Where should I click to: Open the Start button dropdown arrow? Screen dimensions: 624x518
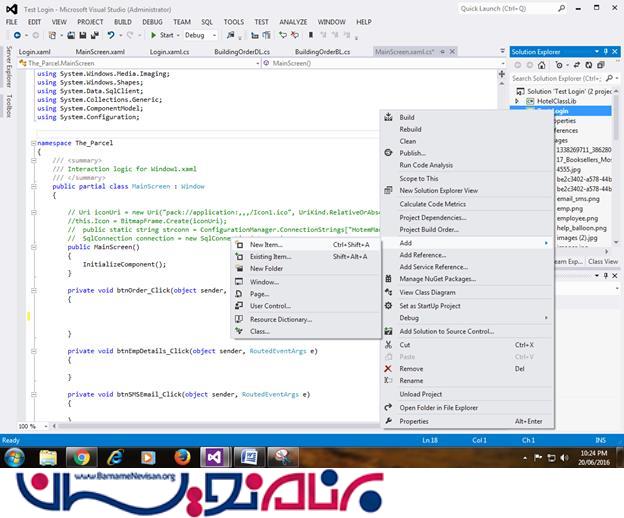pos(178,35)
